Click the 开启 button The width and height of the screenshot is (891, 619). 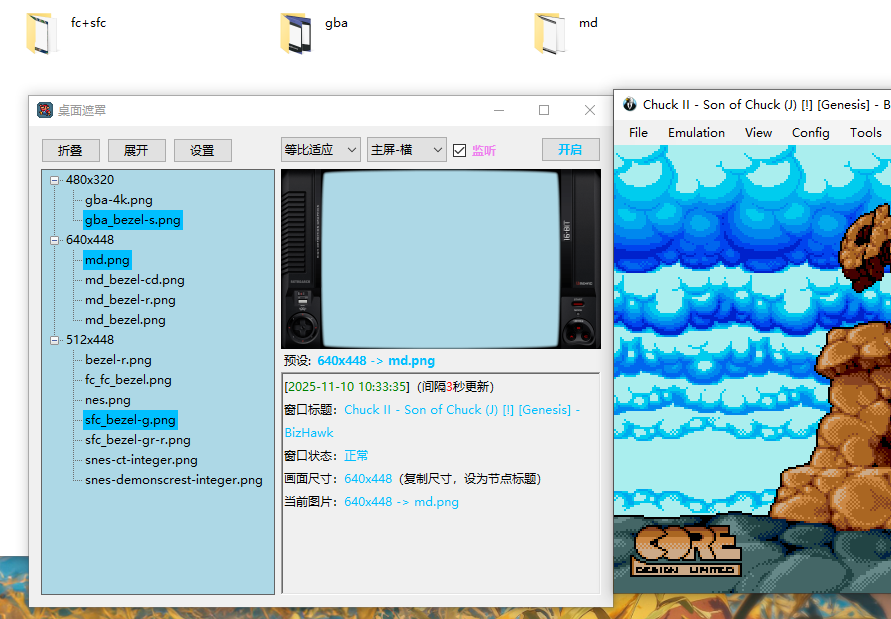(x=570, y=149)
